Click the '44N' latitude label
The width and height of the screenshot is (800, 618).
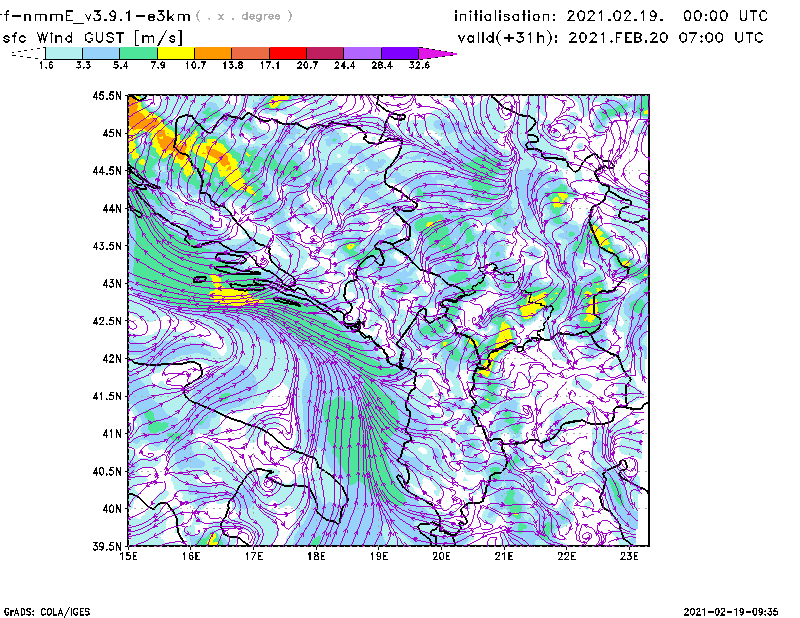[112, 208]
